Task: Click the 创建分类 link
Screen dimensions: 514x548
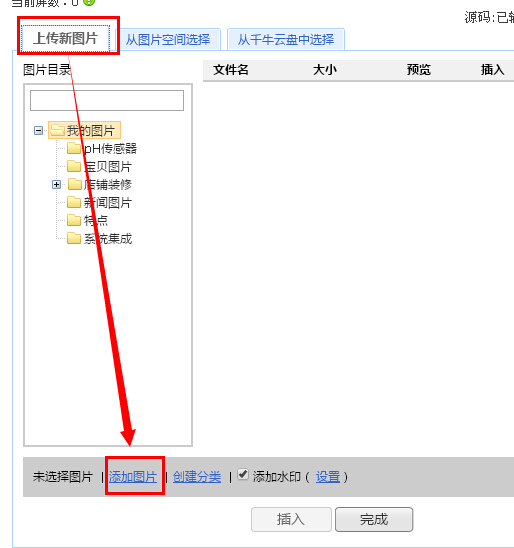Action: click(x=197, y=477)
